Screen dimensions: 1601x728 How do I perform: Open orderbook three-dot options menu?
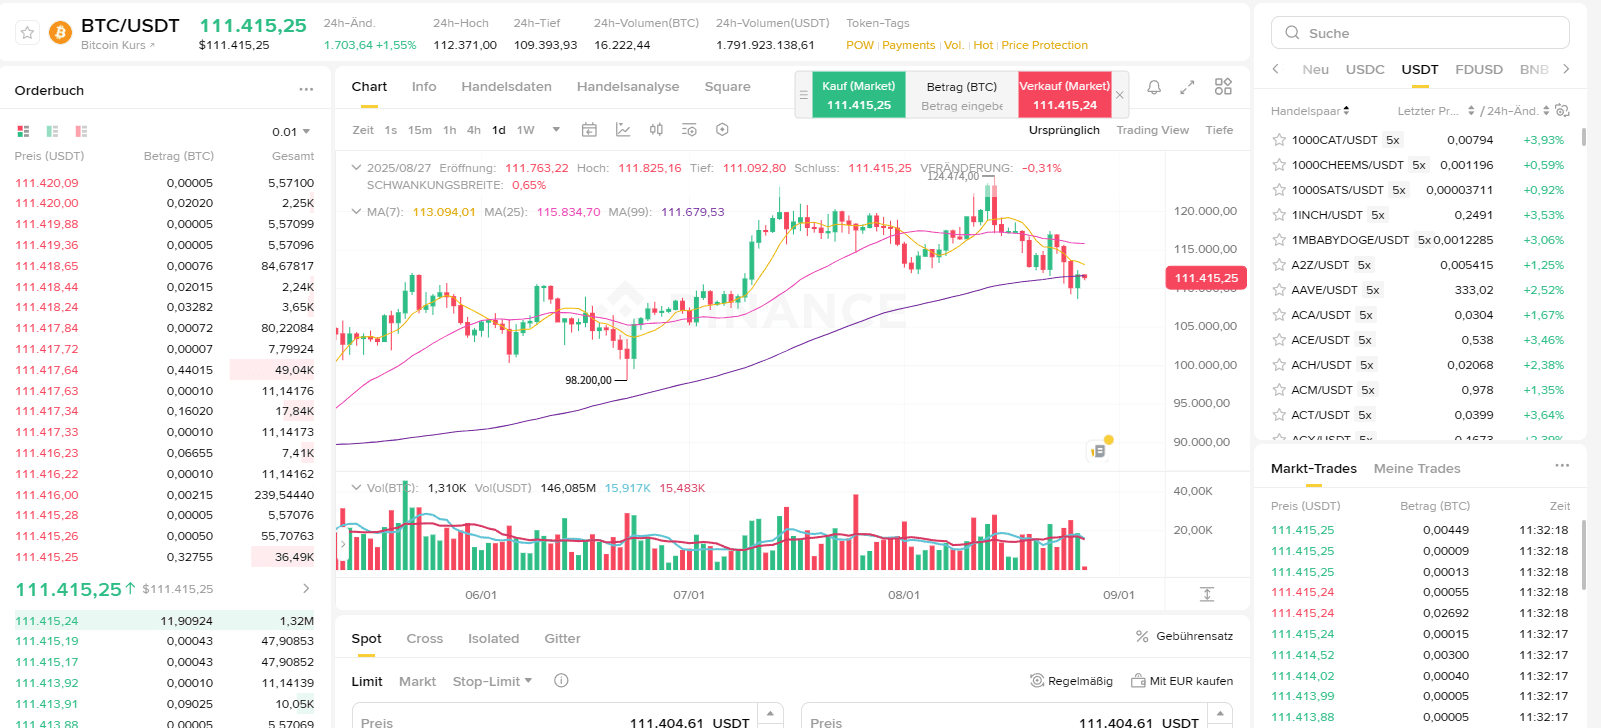click(x=306, y=89)
